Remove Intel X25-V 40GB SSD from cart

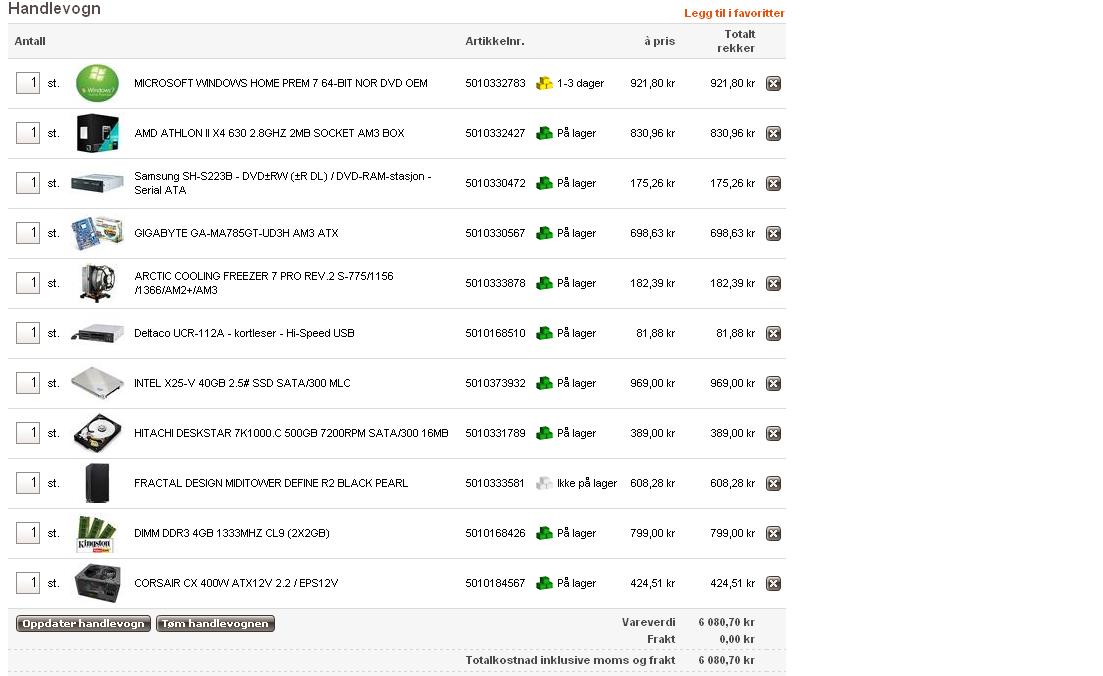[x=773, y=383]
